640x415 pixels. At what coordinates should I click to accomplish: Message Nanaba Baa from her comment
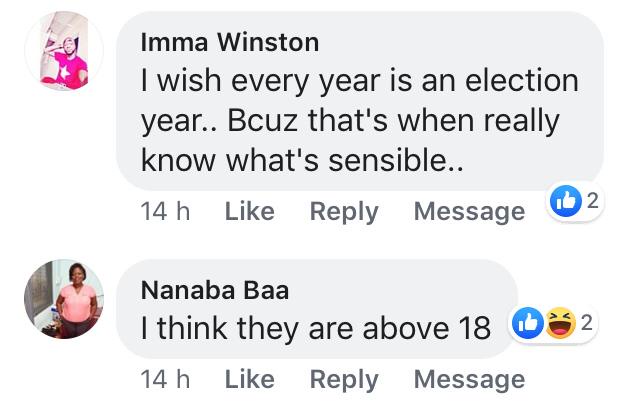click(468, 379)
